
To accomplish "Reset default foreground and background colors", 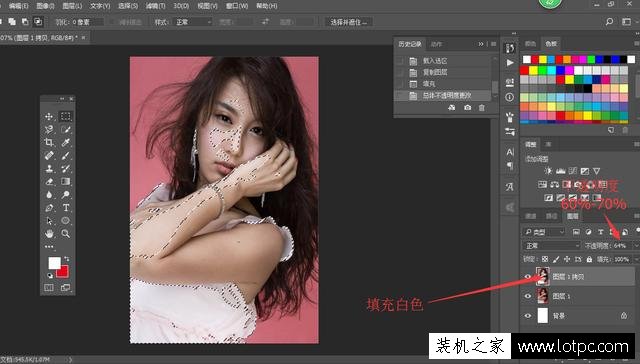I will (50, 275).
